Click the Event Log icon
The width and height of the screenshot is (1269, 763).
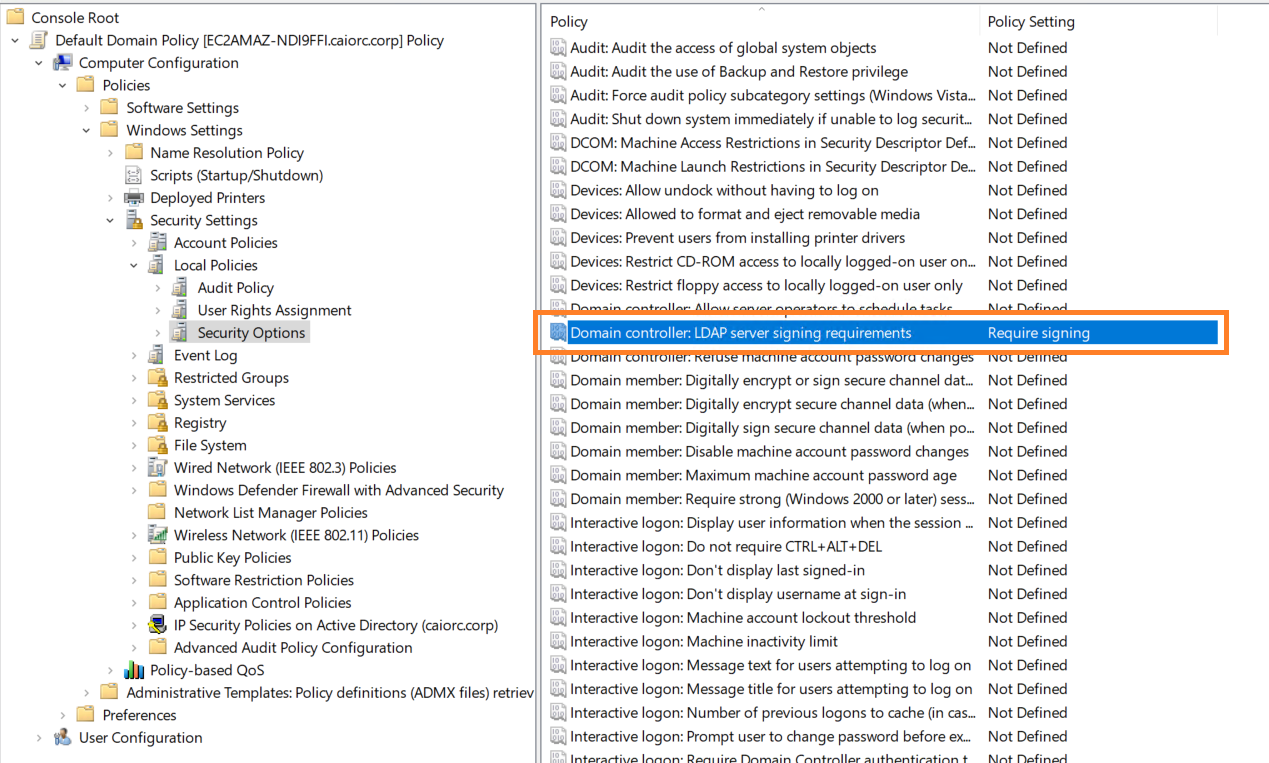[x=157, y=355]
